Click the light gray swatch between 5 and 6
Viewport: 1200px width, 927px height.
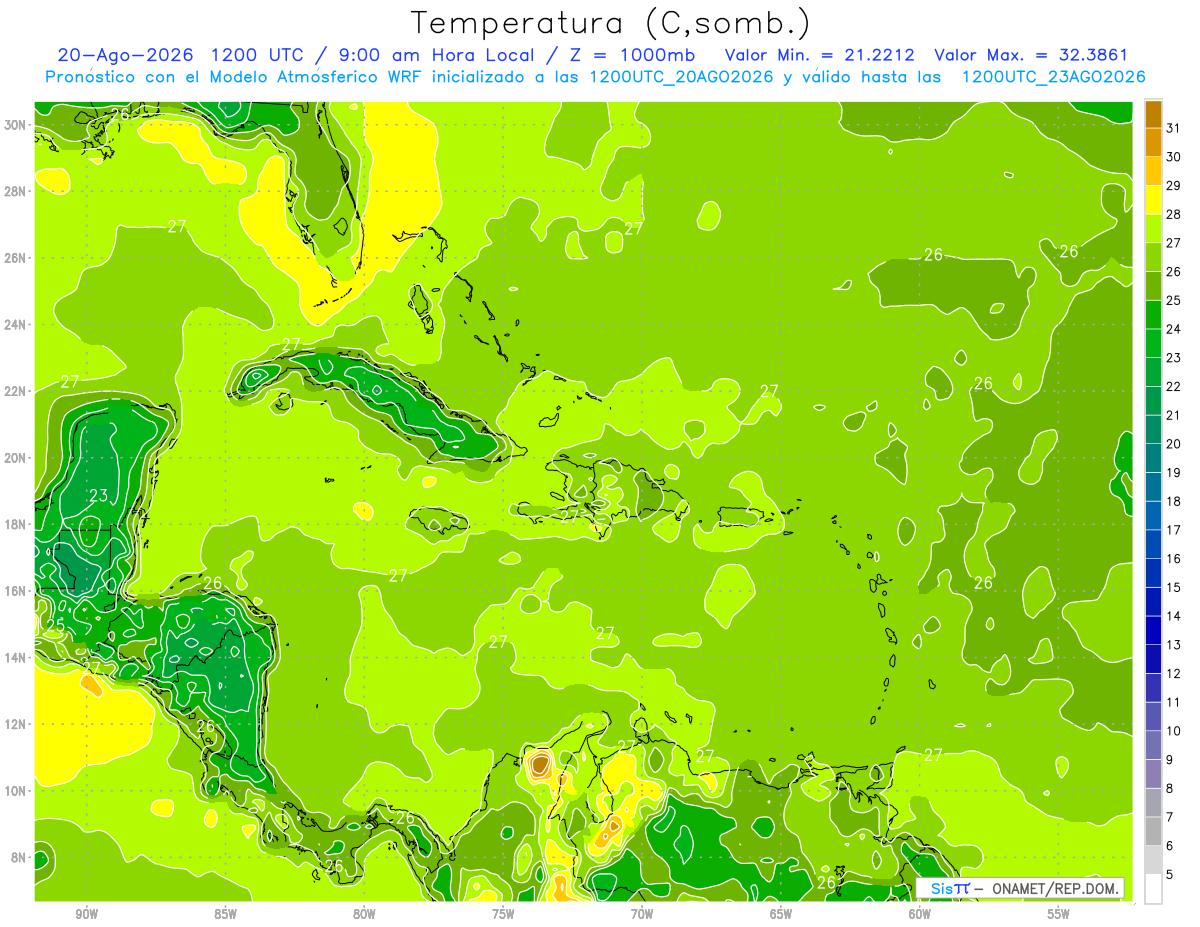click(x=1153, y=860)
